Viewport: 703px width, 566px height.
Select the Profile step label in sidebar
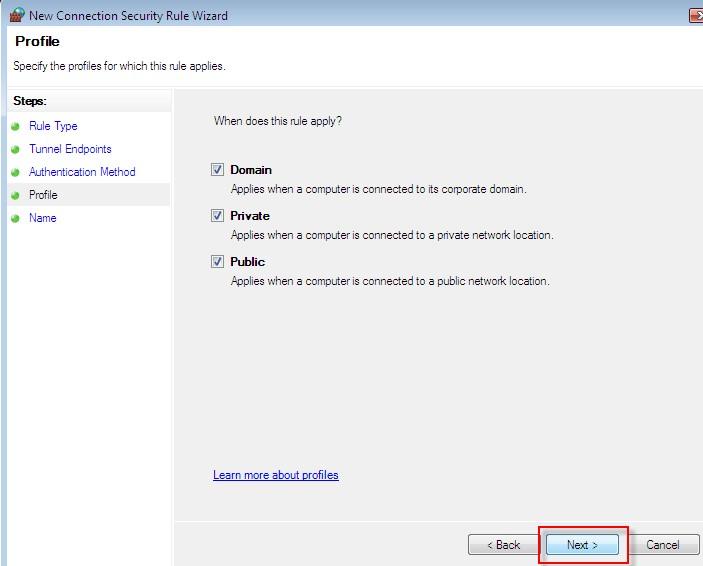(43, 195)
